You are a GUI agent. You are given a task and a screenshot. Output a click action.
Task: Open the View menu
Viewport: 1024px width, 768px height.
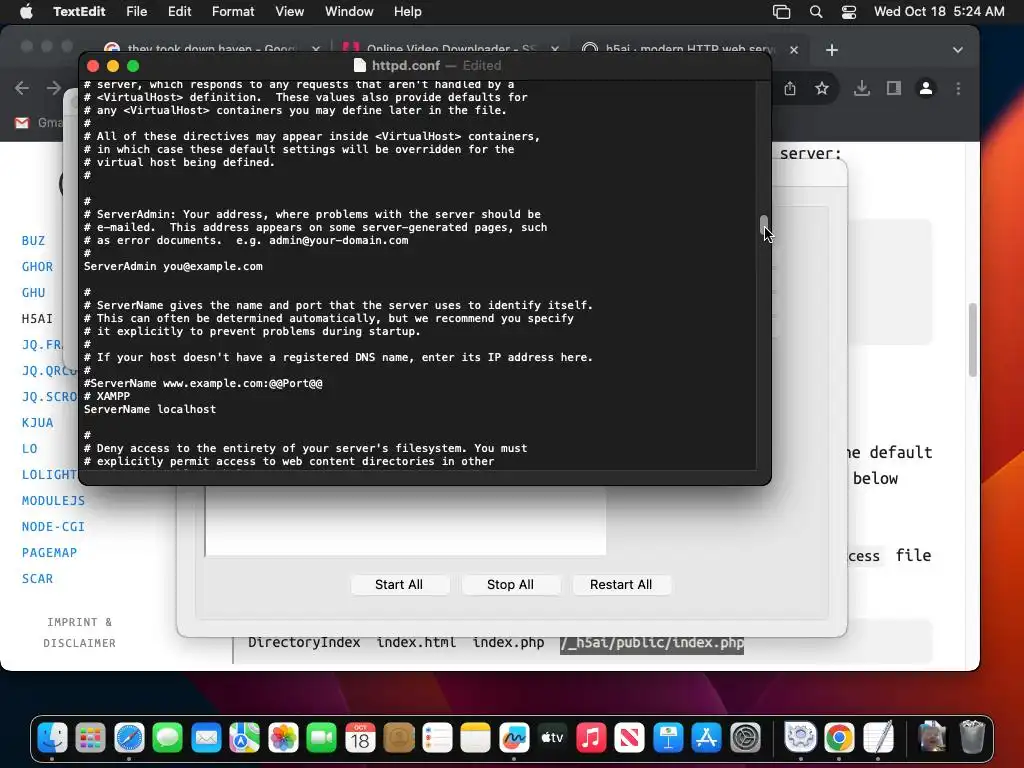289,12
